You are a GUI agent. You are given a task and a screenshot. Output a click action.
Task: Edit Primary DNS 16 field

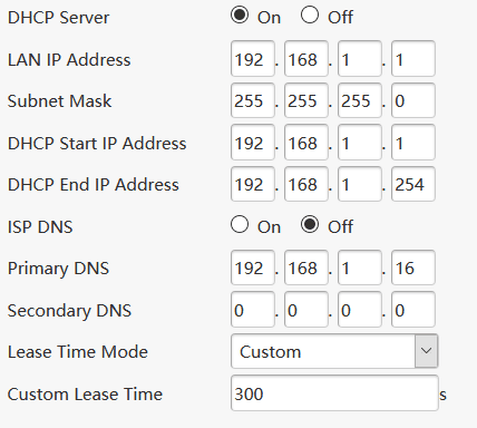click(x=413, y=268)
